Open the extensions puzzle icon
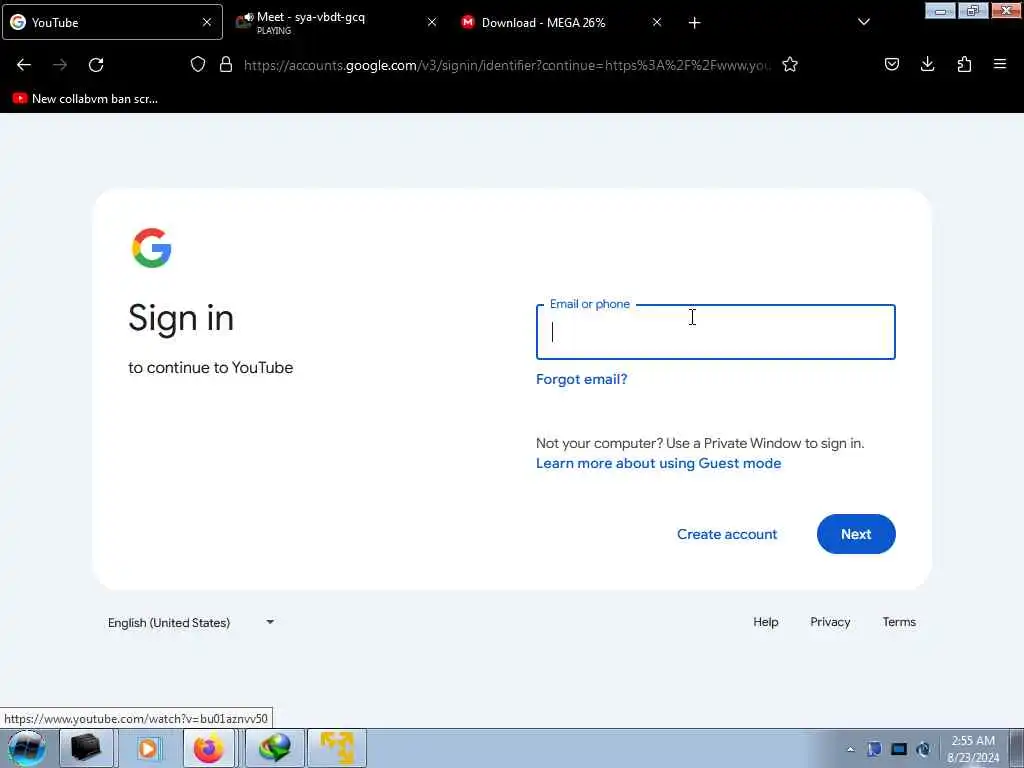 964,64
